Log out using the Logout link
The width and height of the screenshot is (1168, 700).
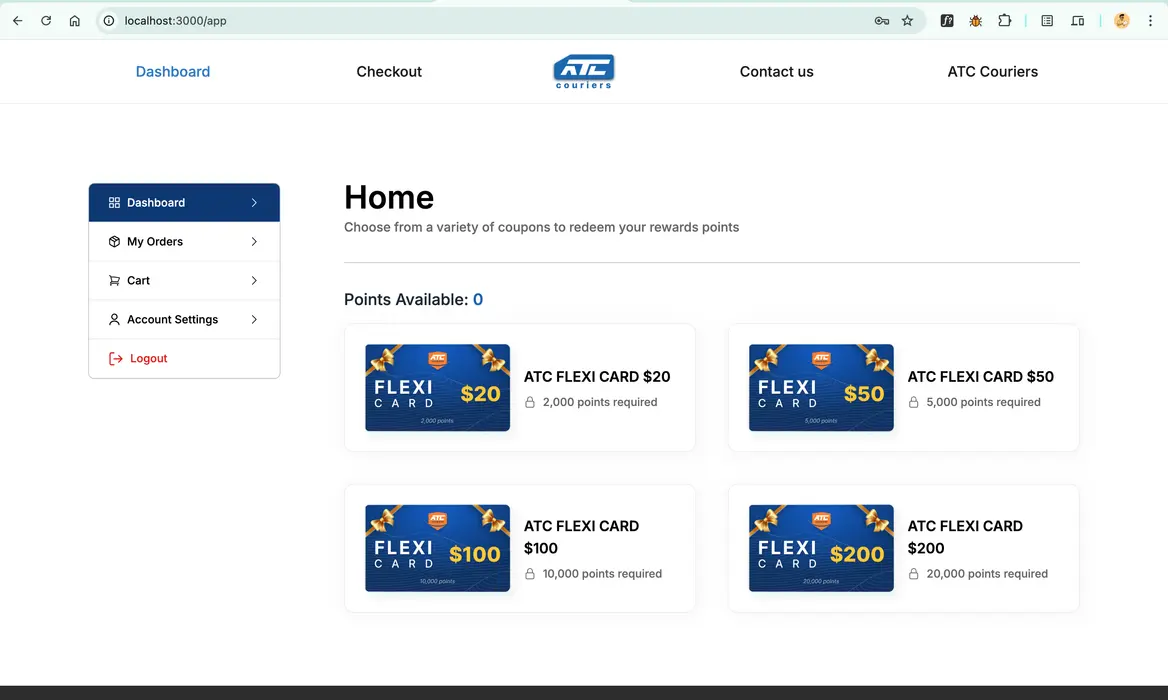click(x=148, y=359)
